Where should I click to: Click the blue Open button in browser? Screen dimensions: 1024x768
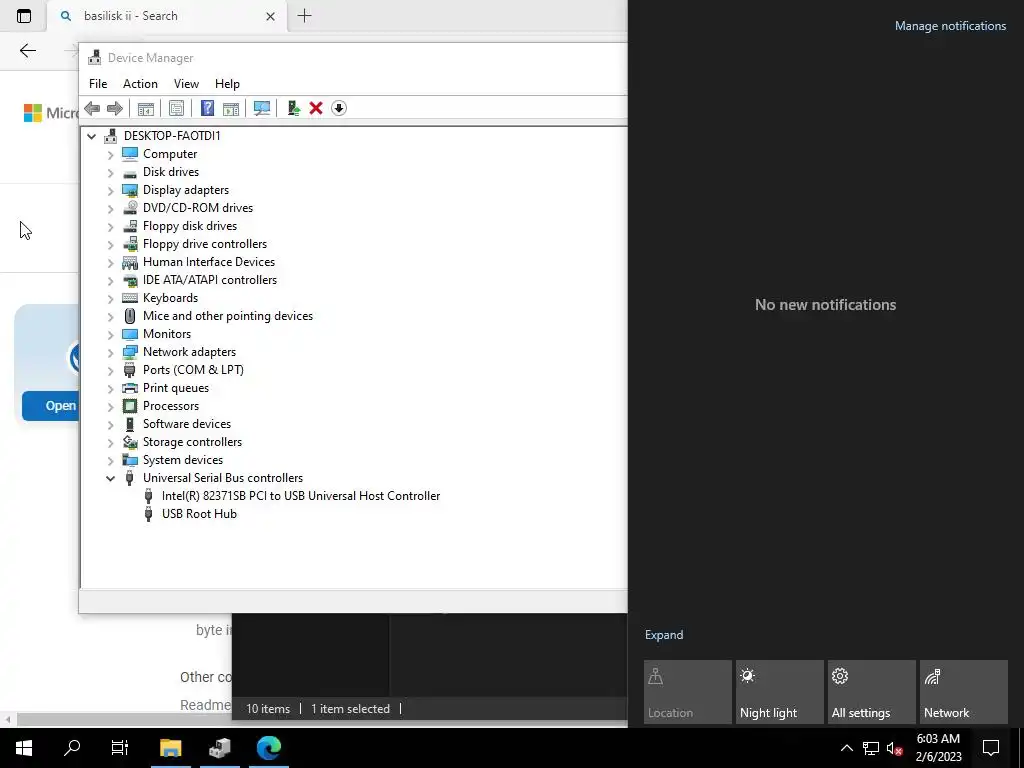[50, 406]
